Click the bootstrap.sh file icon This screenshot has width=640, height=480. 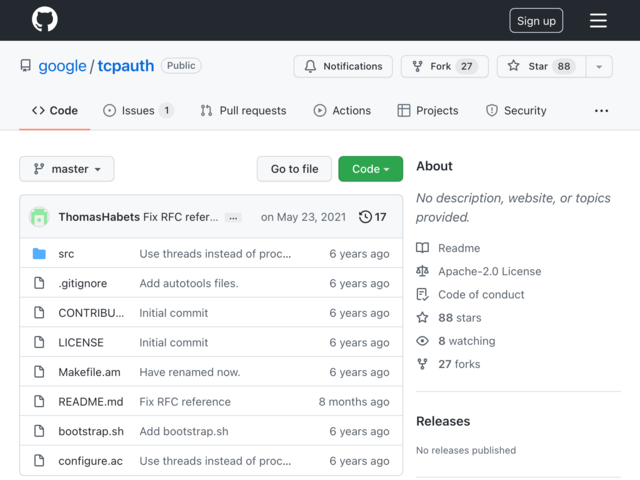[39, 431]
